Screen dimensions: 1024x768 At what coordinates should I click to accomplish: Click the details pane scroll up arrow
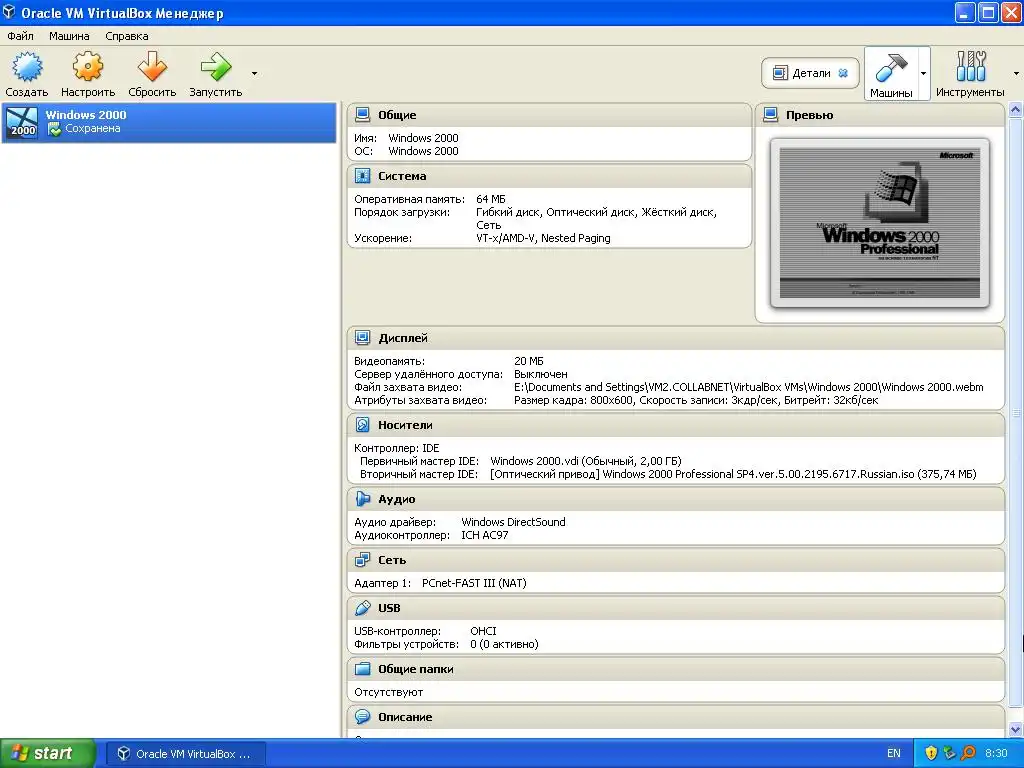[1016, 110]
